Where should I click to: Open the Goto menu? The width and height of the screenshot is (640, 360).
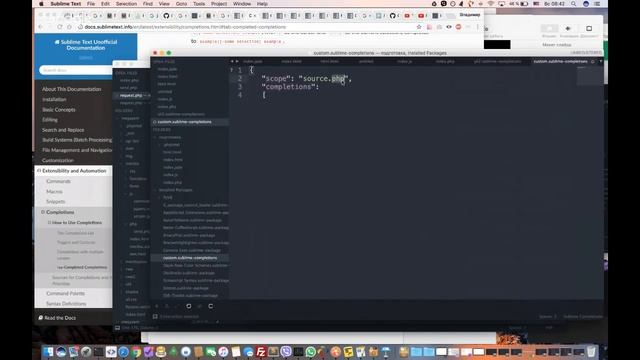tap(181, 4)
